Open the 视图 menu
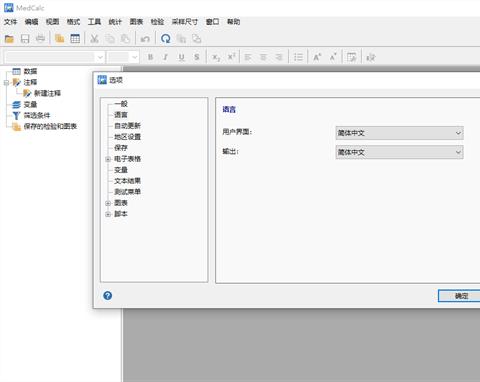The width and height of the screenshot is (480, 382). click(52, 22)
